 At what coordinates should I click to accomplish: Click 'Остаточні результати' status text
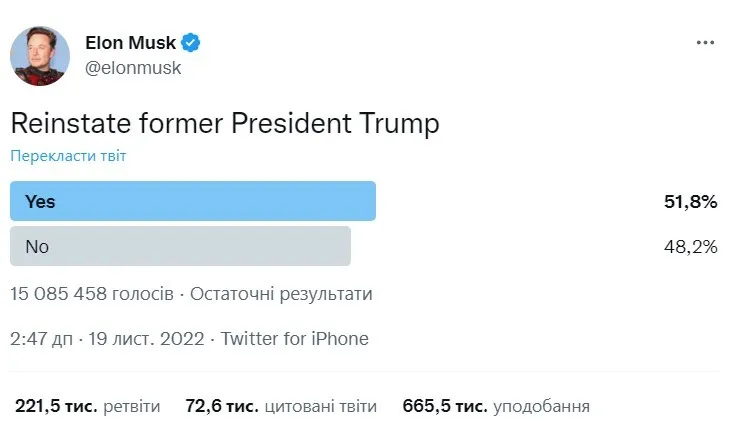281,294
